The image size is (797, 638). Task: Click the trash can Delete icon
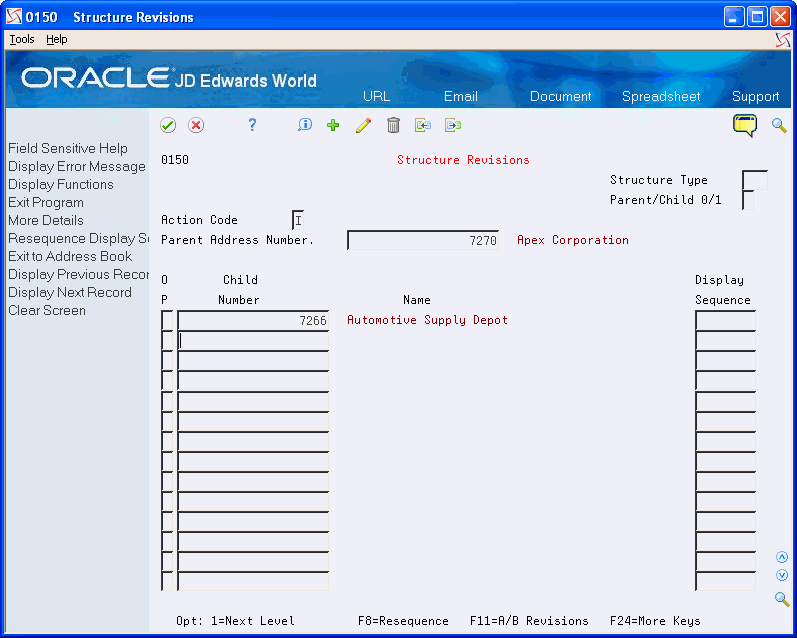393,125
